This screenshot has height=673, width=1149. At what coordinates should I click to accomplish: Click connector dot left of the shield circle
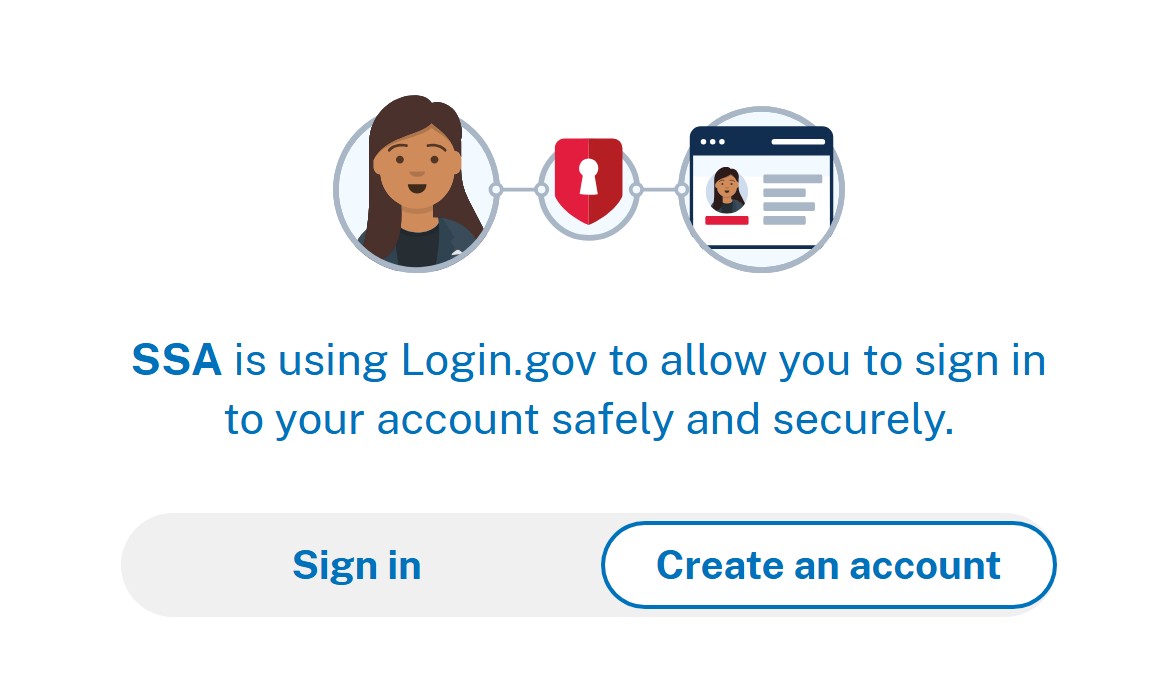(542, 190)
